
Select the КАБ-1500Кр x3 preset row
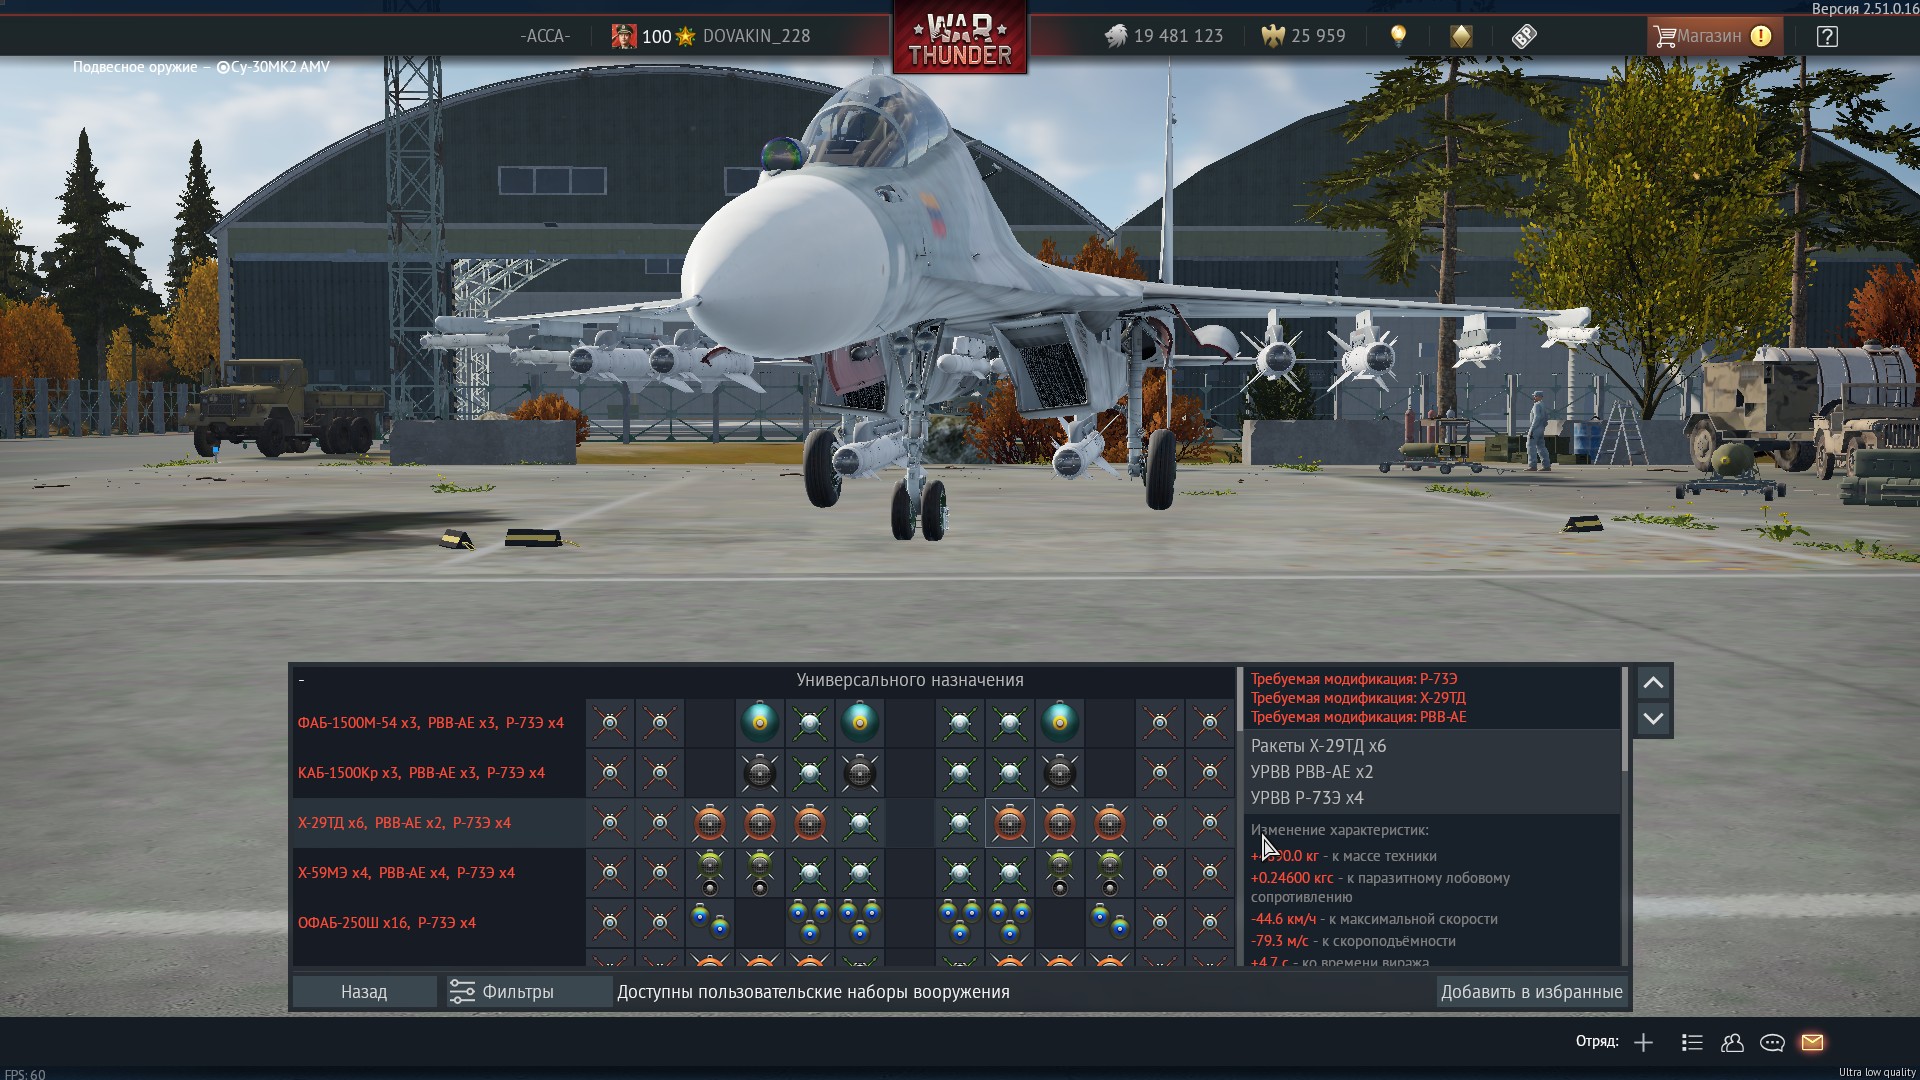(421, 773)
